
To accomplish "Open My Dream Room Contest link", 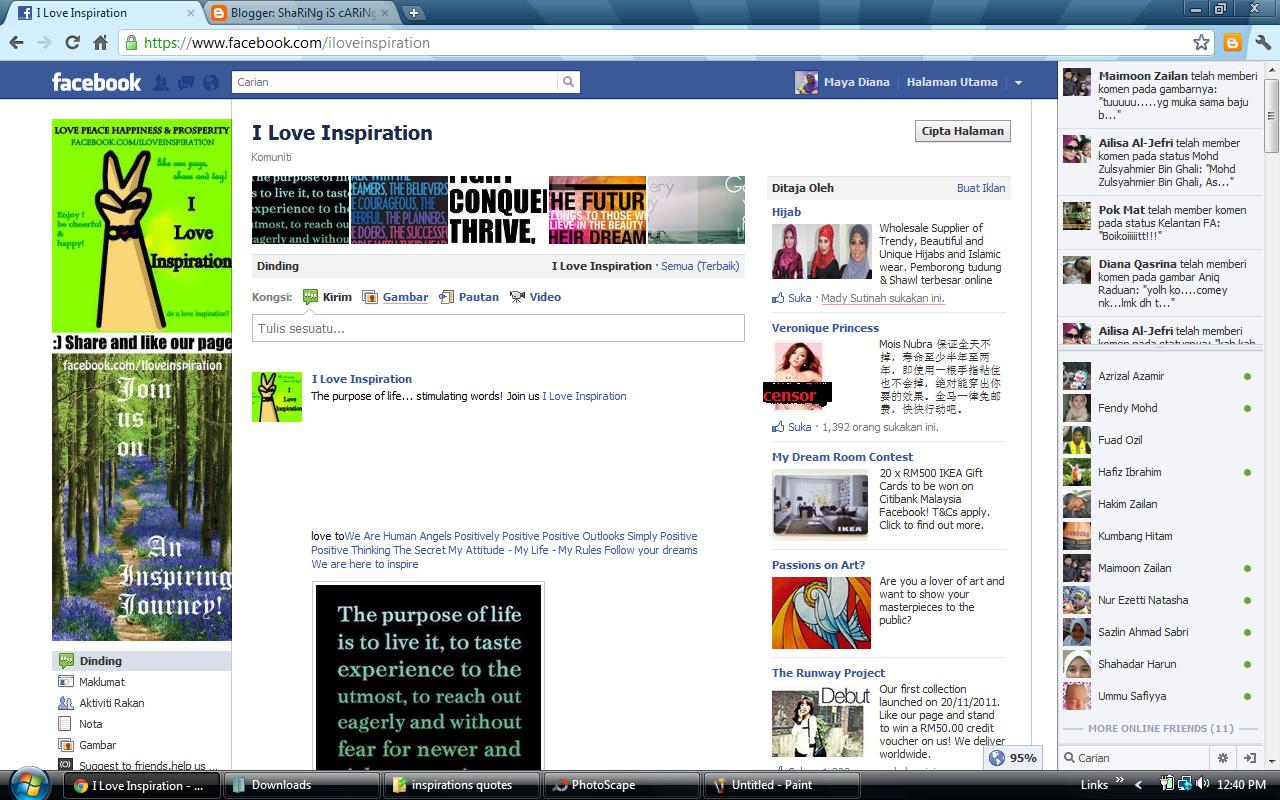I will coord(842,457).
